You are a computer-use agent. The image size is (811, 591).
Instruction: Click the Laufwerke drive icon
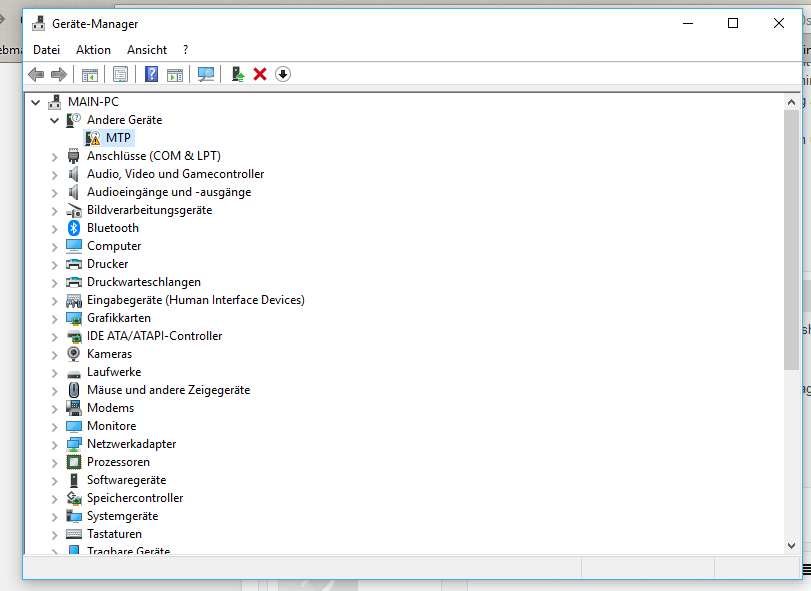coord(74,373)
